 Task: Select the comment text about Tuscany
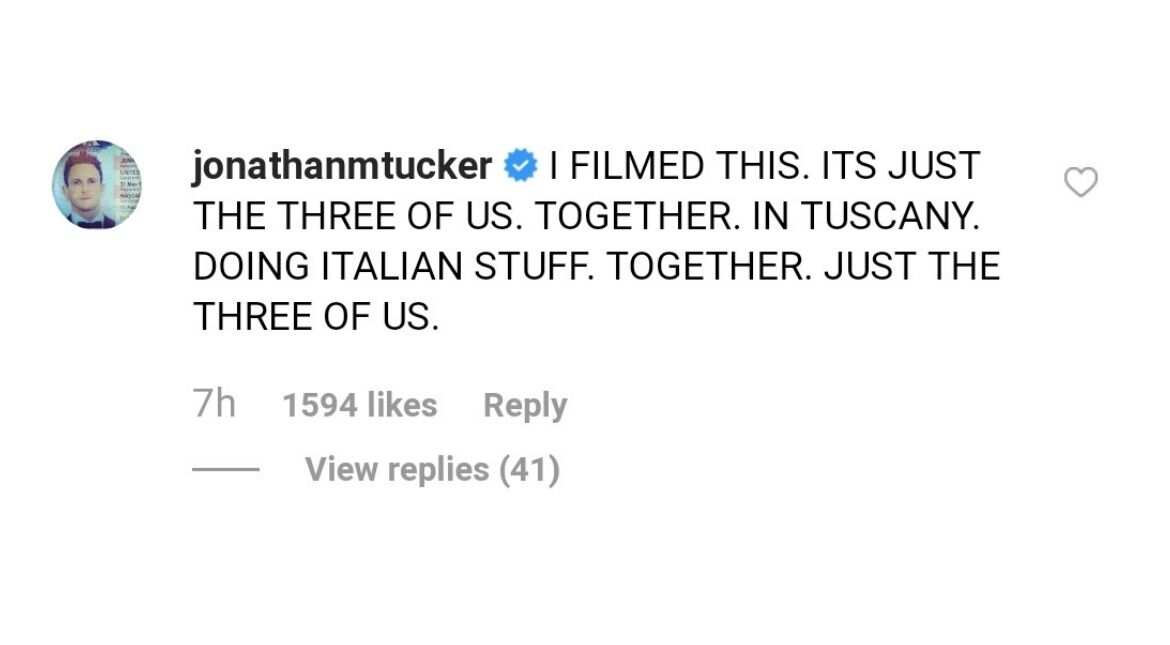pyautogui.click(x=596, y=241)
